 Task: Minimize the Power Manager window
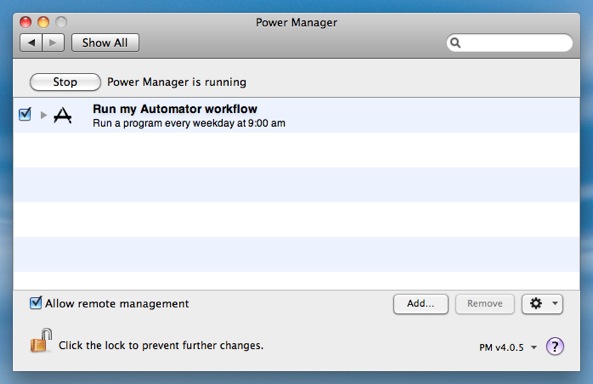point(43,22)
